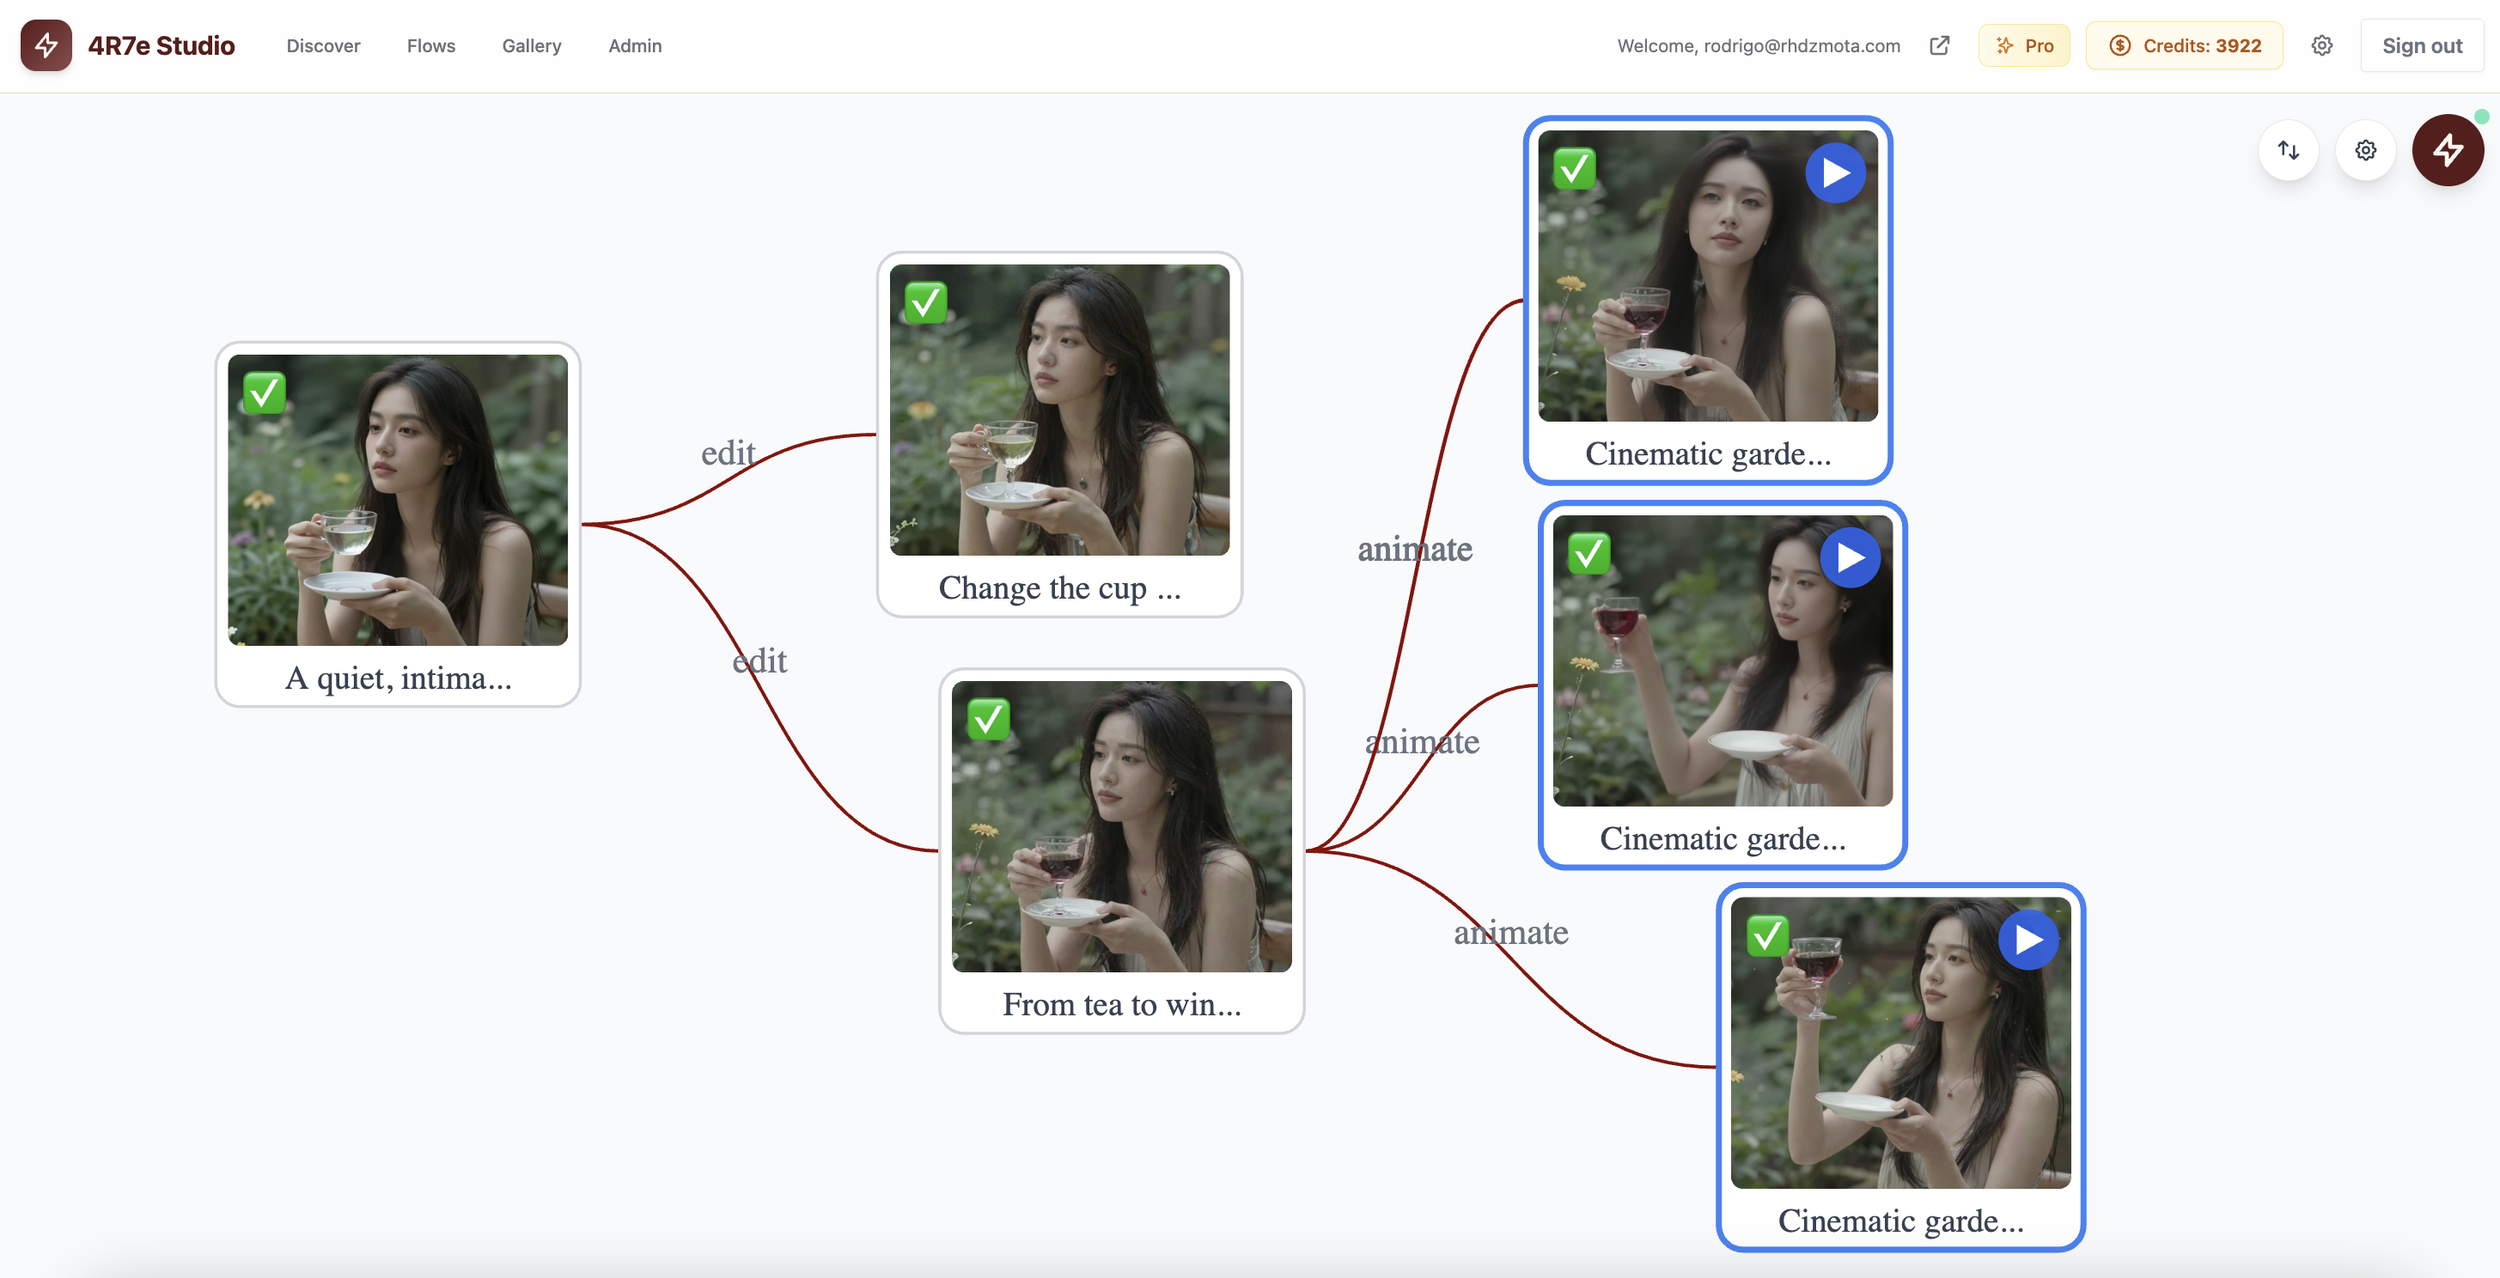Image resolution: width=2500 pixels, height=1278 pixels.
Task: Click the 4R7e Studio lightning logo
Action: tap(46, 46)
